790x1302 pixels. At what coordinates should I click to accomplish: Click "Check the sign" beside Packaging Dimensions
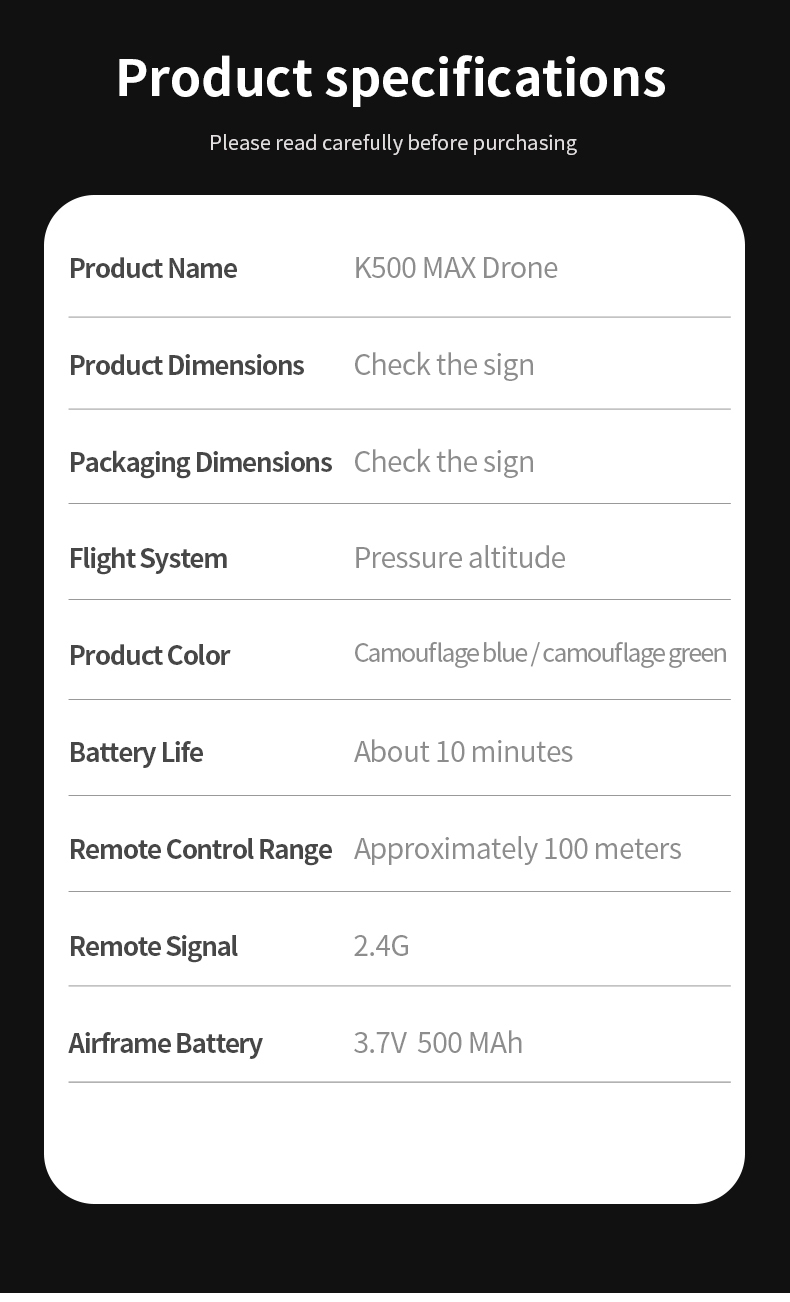click(444, 462)
